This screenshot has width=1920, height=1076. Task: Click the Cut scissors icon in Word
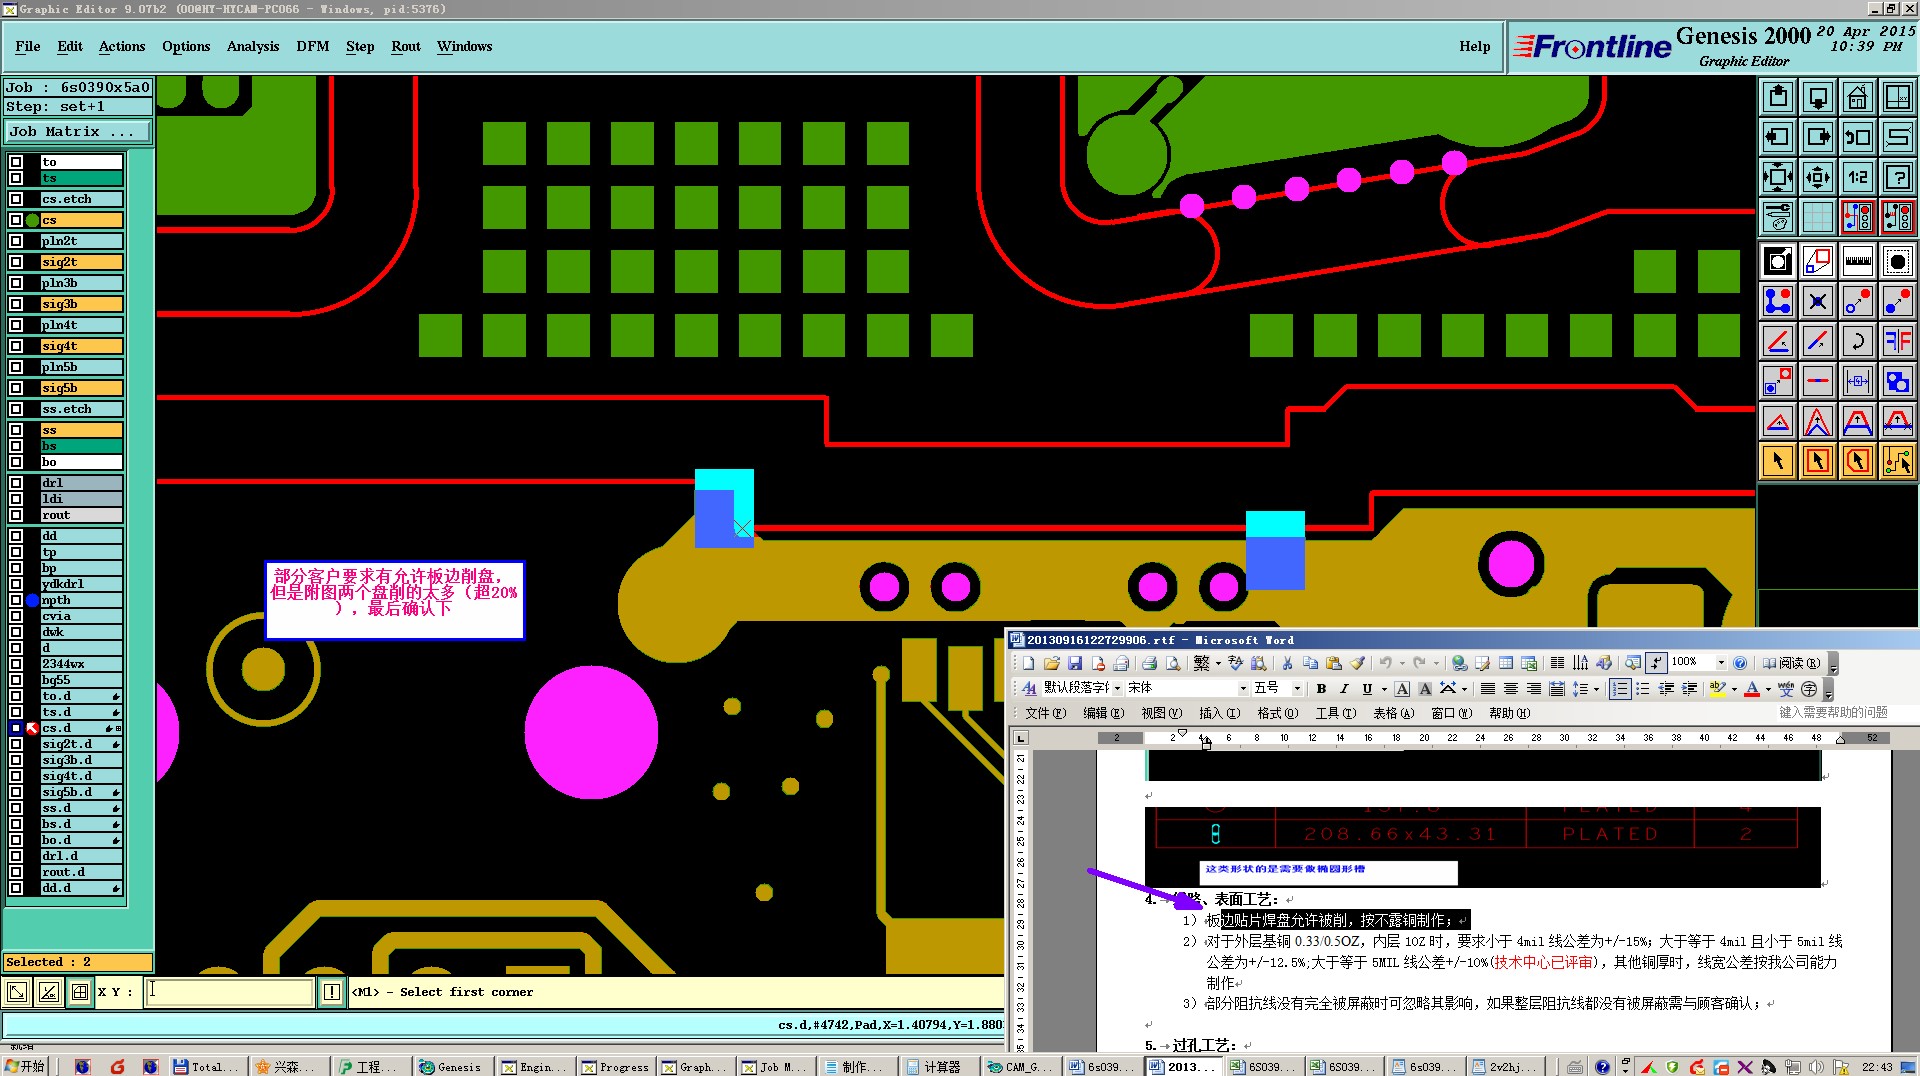point(1287,663)
